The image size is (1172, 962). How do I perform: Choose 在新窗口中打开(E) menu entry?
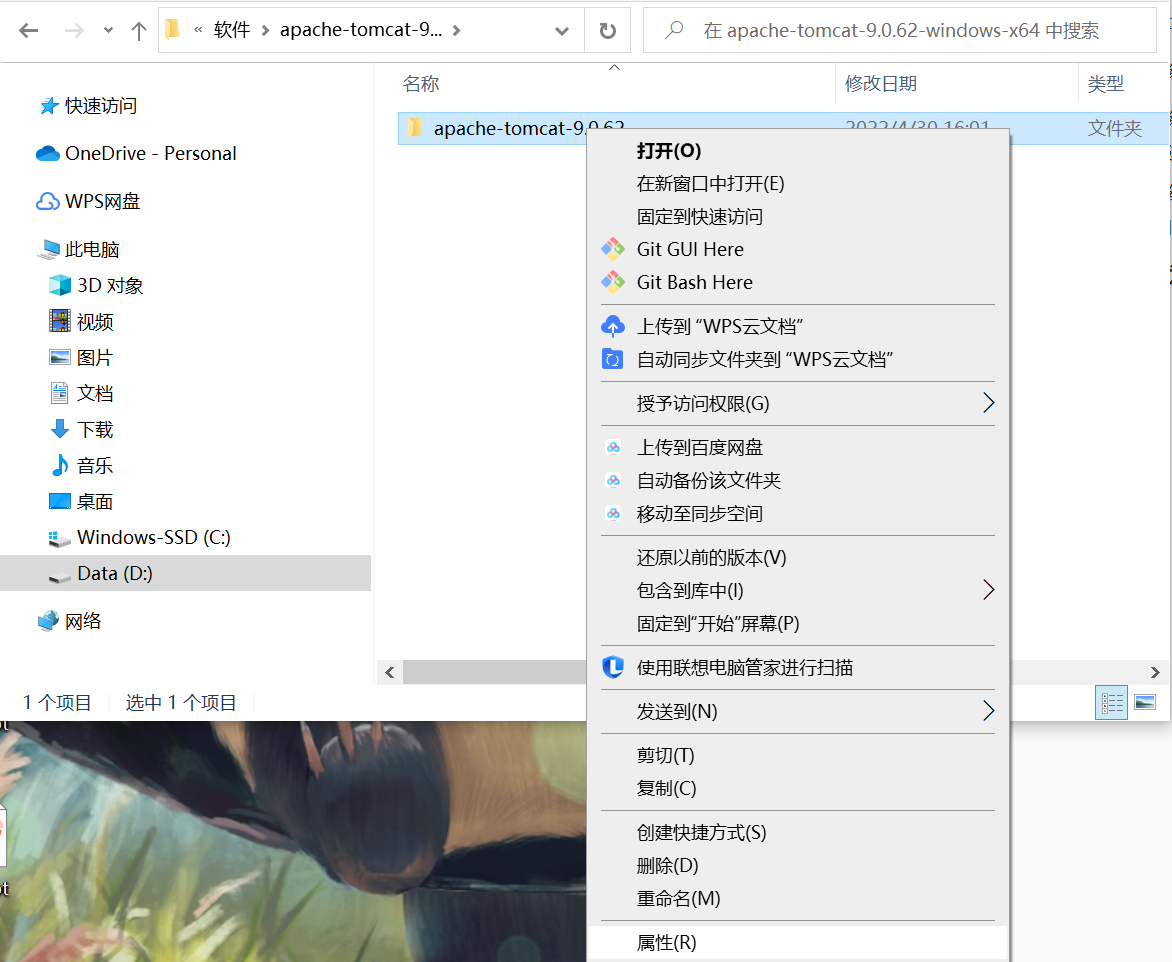click(798, 184)
